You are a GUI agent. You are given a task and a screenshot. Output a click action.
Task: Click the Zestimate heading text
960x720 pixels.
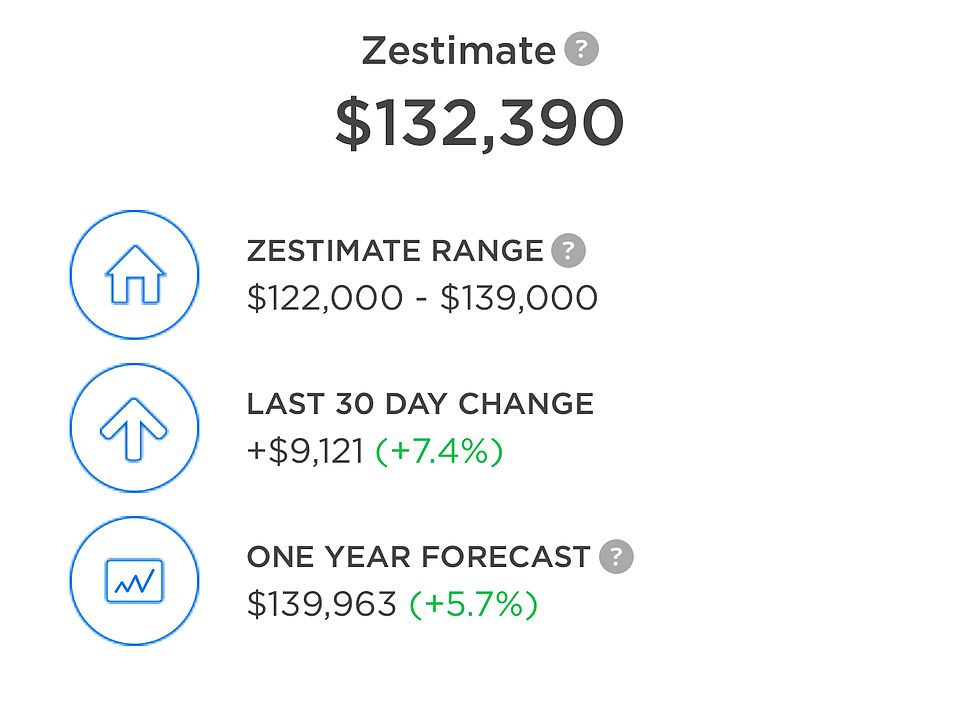point(459,50)
